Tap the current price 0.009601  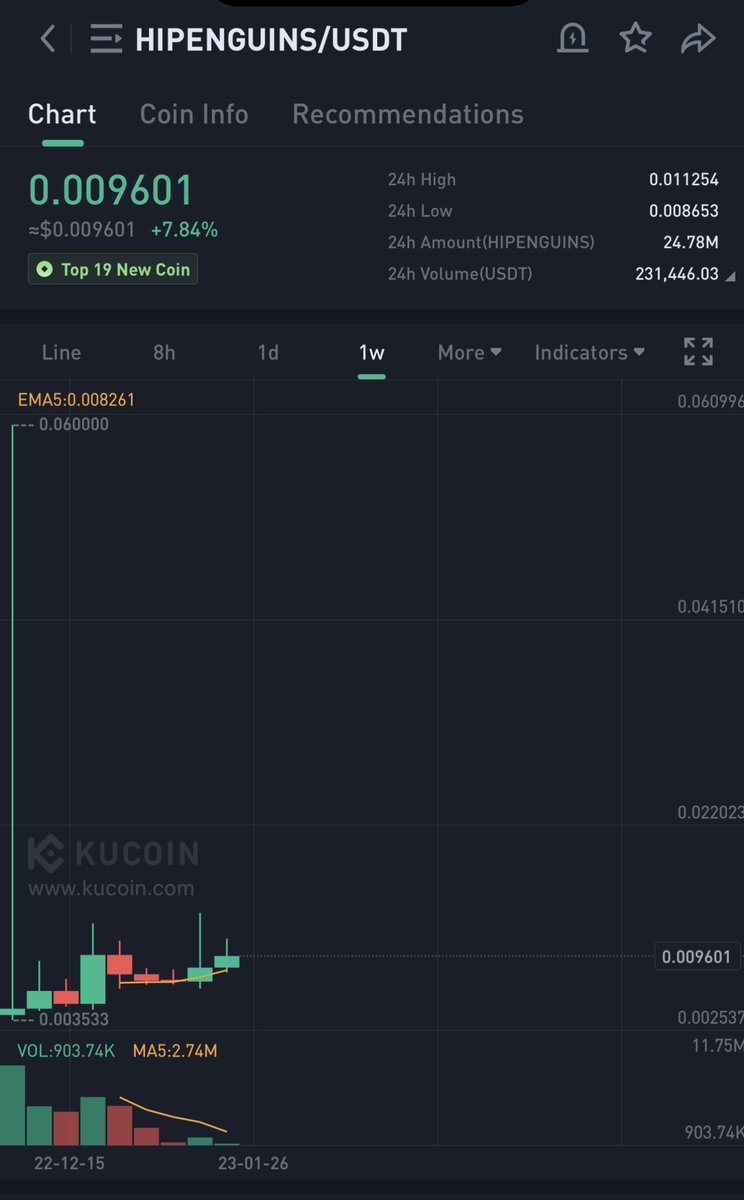(110, 190)
